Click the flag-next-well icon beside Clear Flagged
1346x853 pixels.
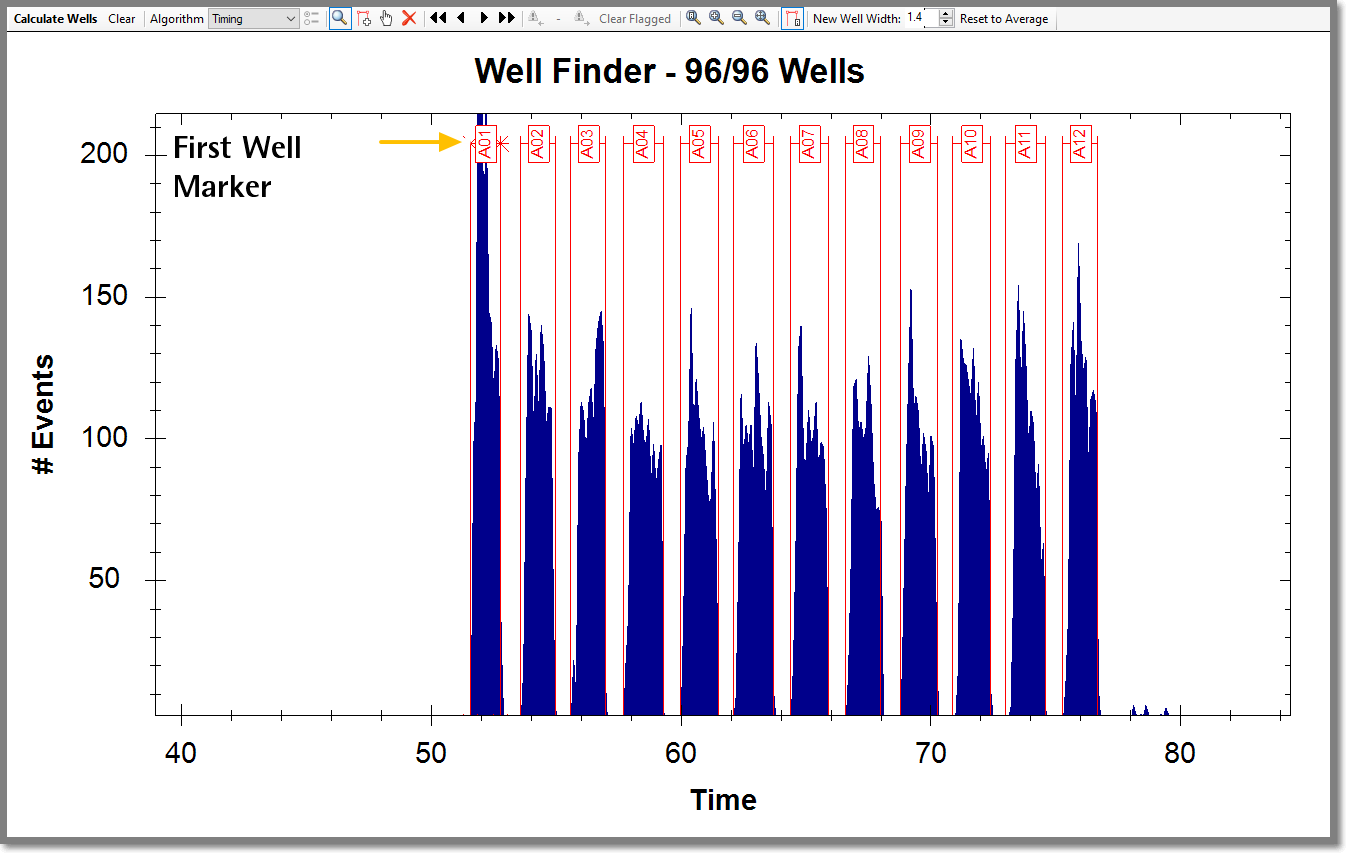pos(579,17)
